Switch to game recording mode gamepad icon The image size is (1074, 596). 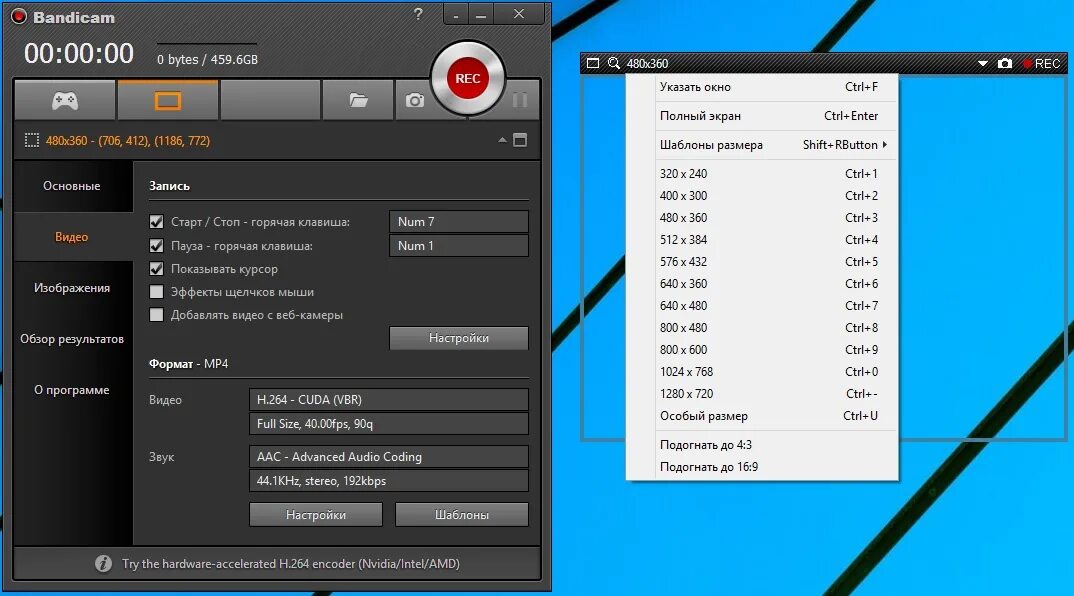tap(65, 101)
